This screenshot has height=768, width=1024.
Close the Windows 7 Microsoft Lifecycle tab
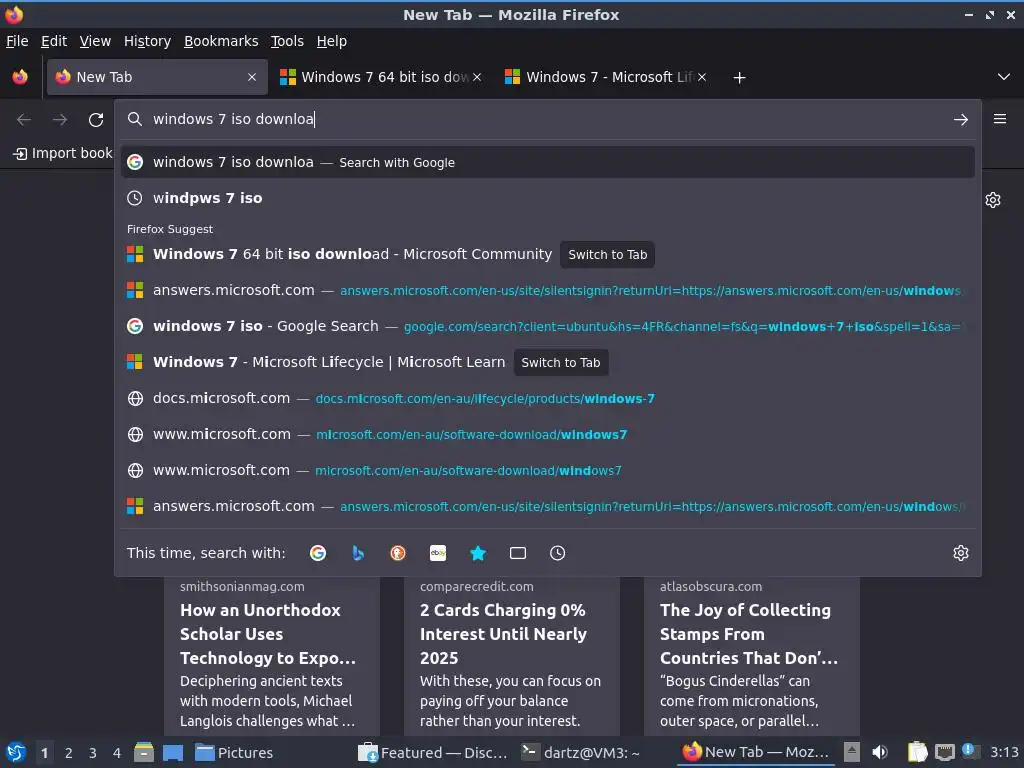click(x=702, y=77)
